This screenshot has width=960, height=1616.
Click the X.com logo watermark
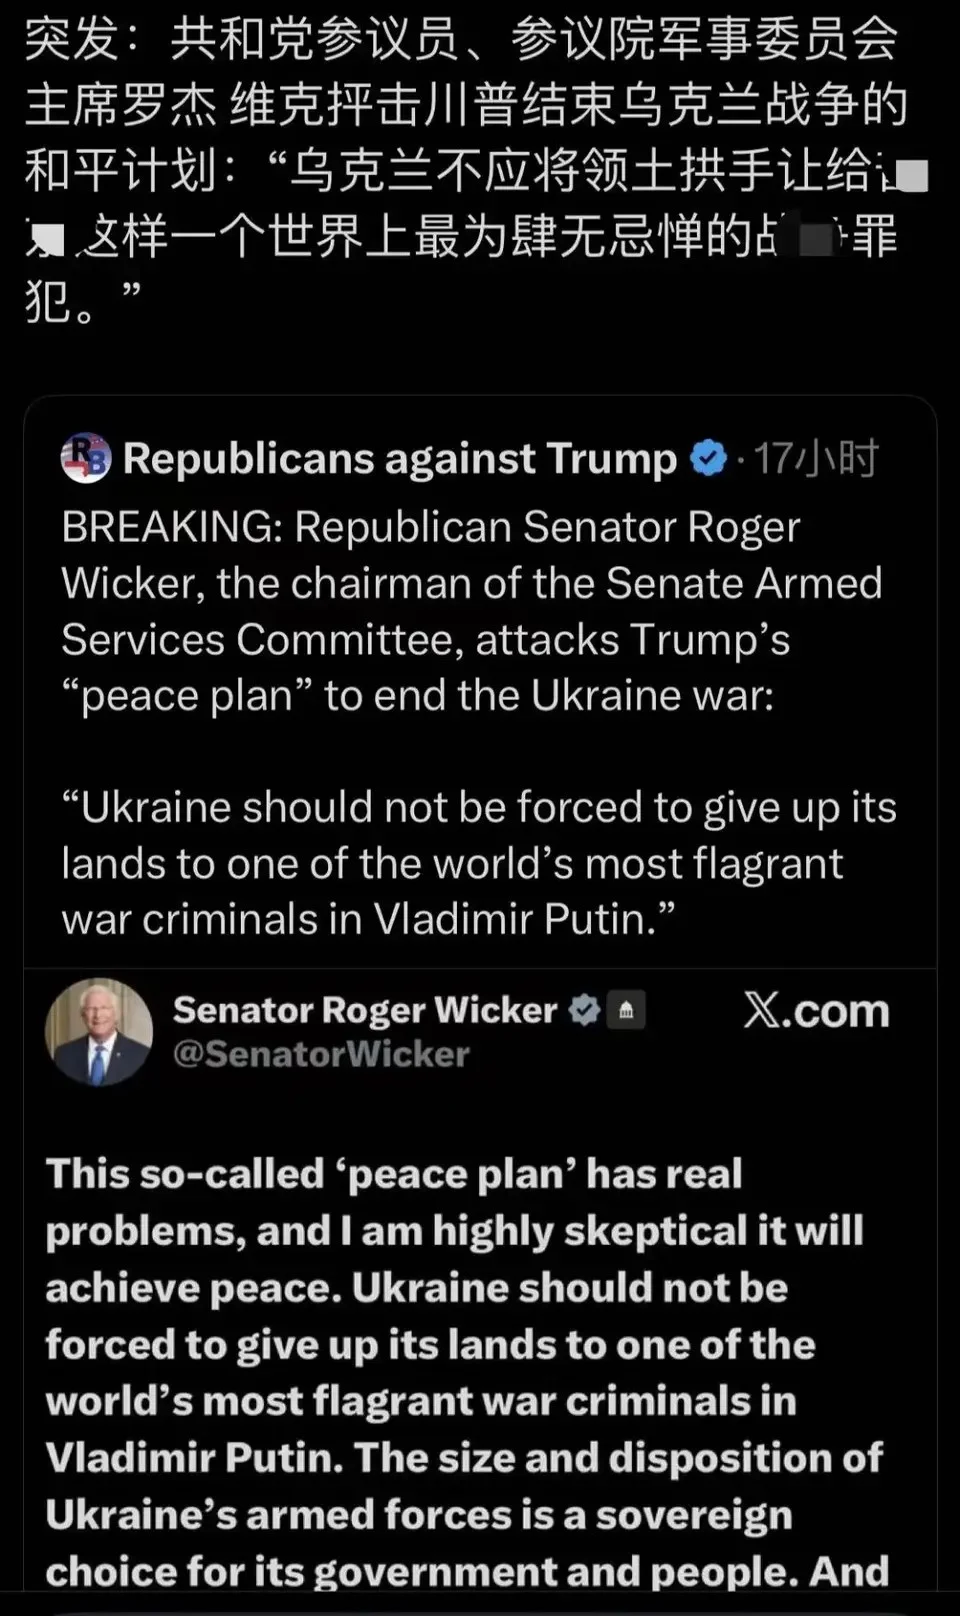tap(816, 1011)
